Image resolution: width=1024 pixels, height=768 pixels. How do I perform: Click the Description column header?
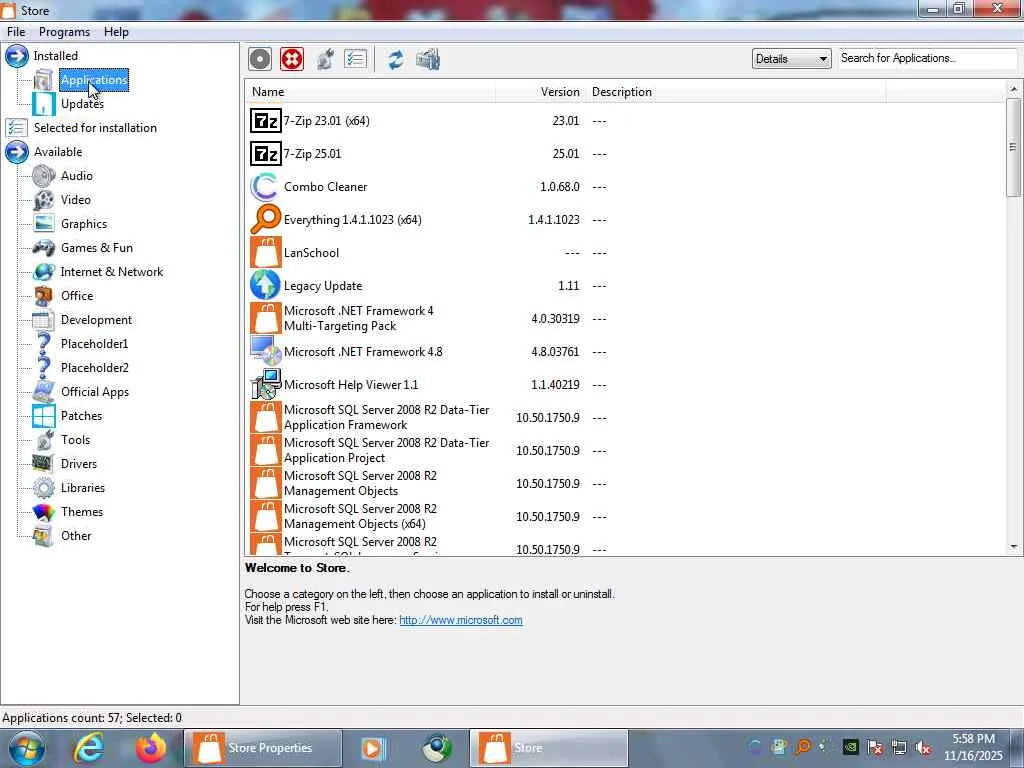(x=736, y=92)
